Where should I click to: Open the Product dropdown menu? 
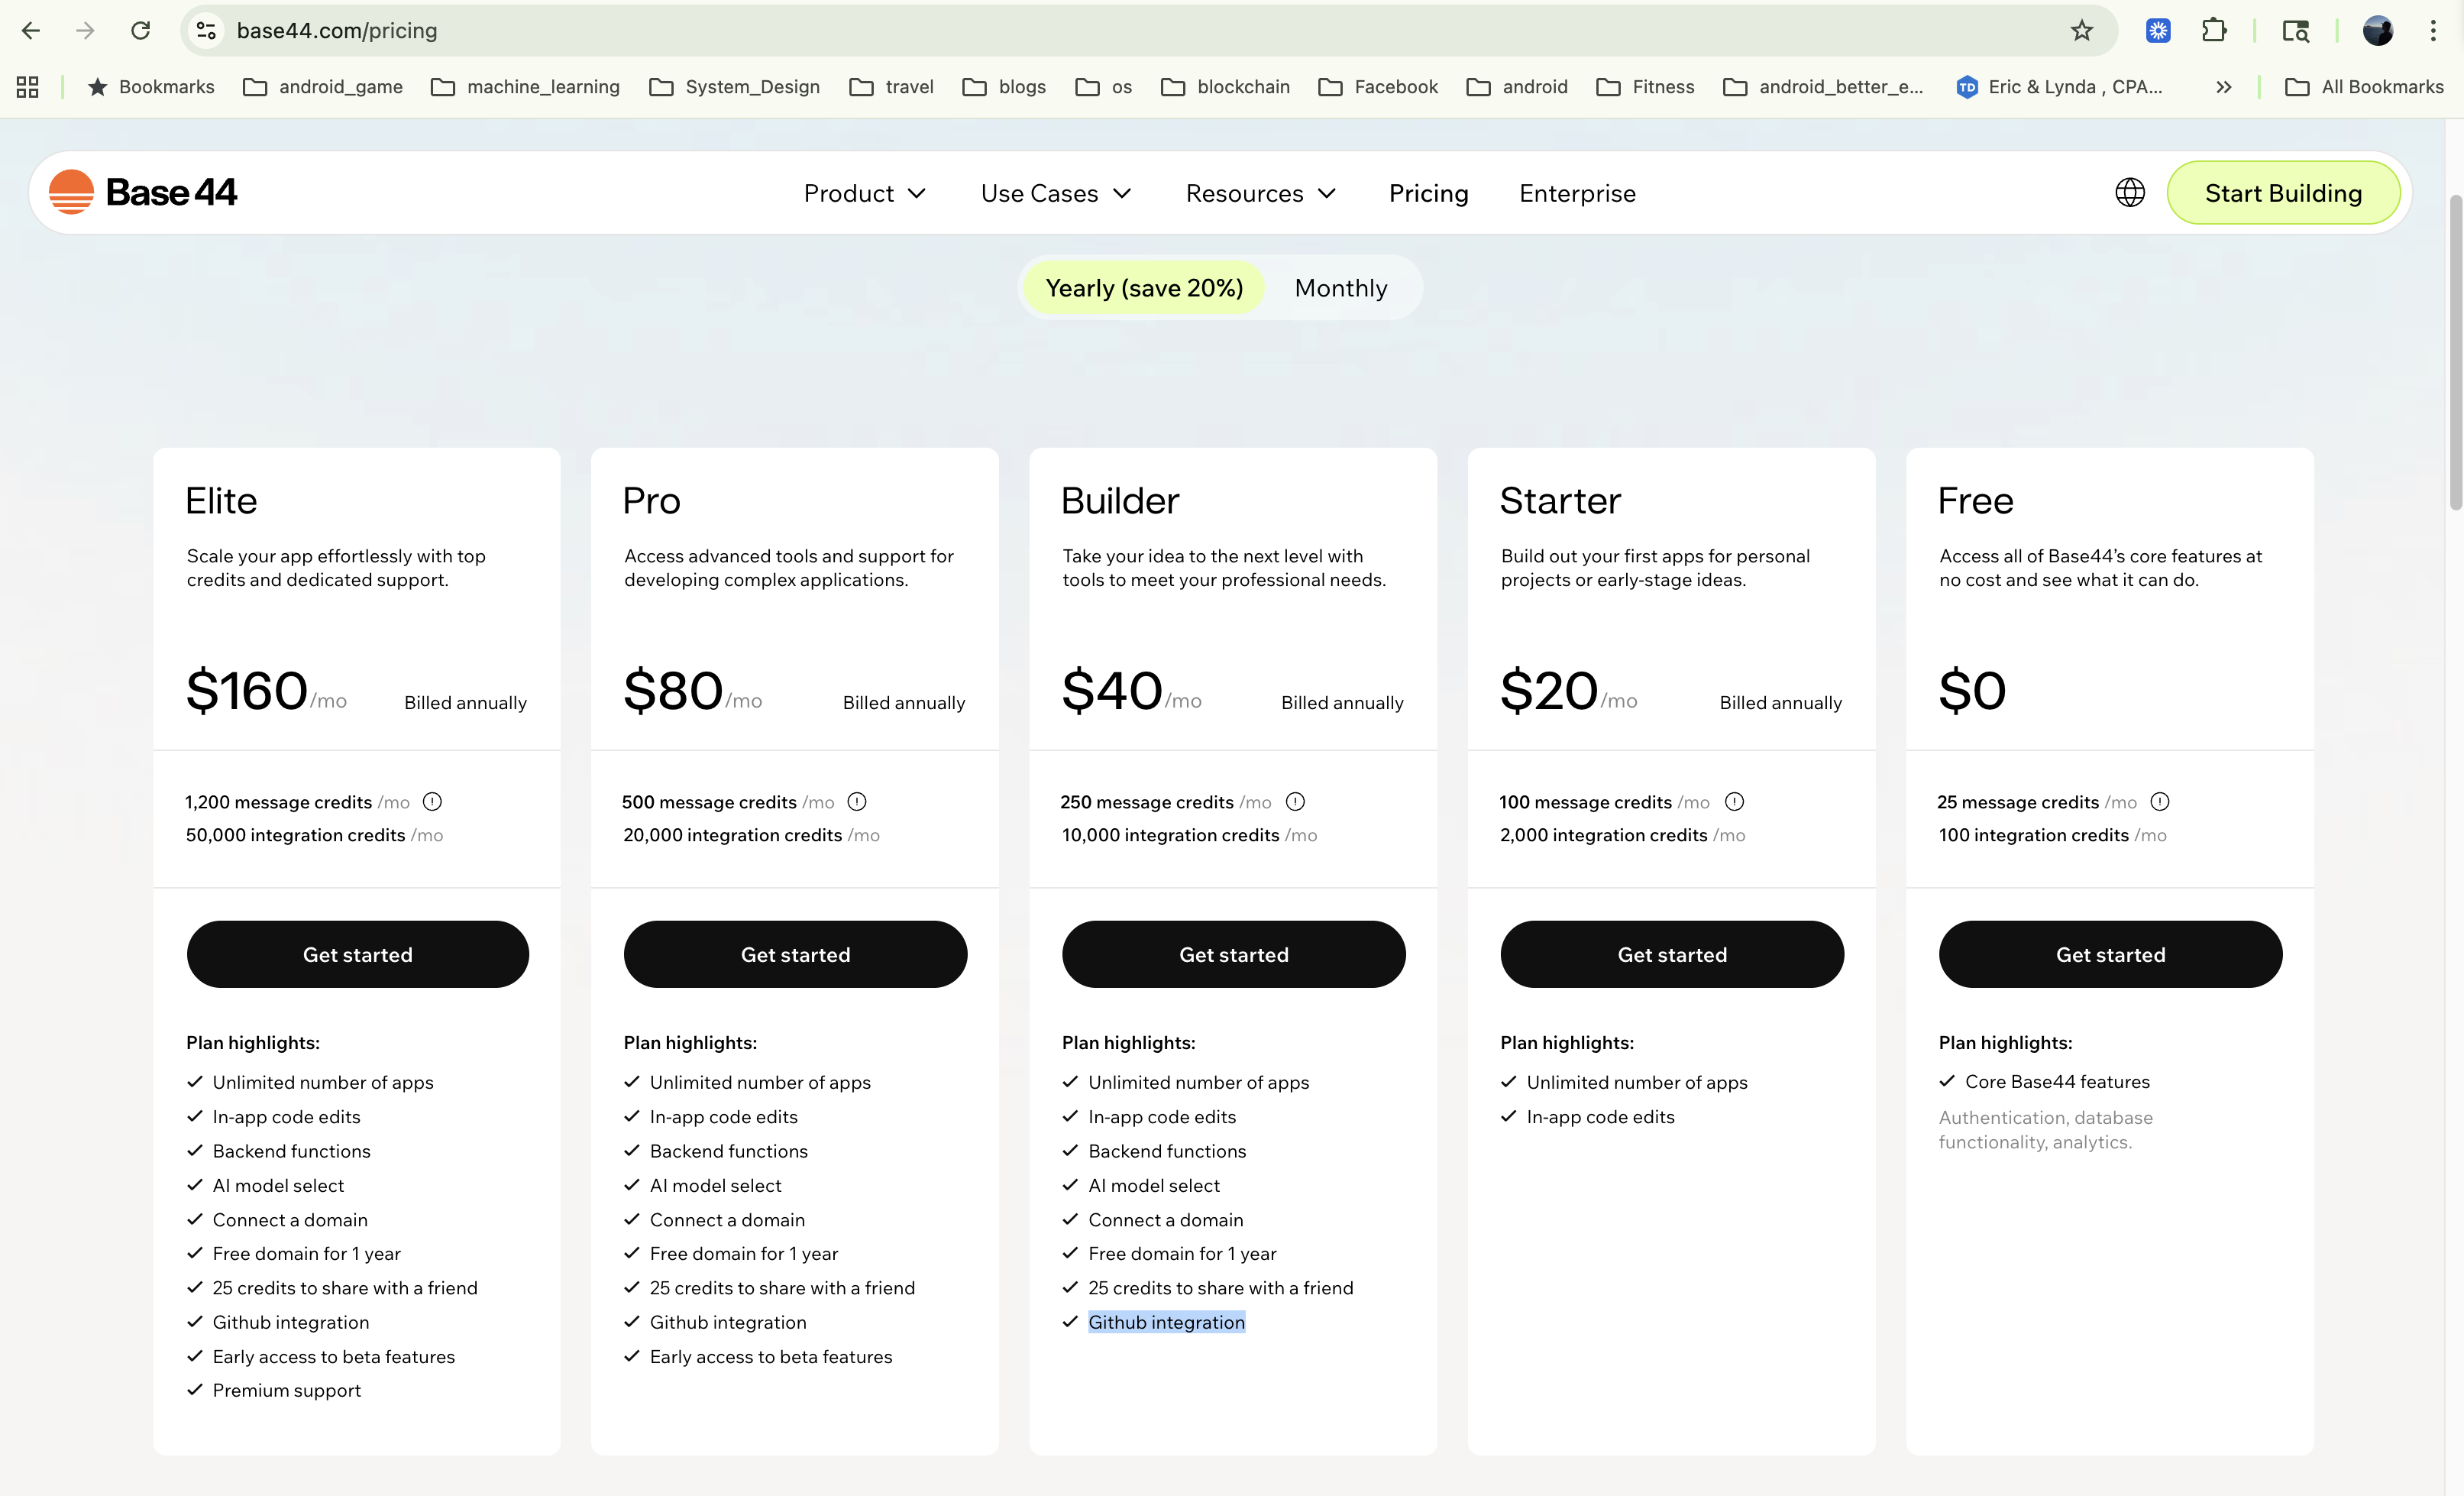click(x=864, y=192)
